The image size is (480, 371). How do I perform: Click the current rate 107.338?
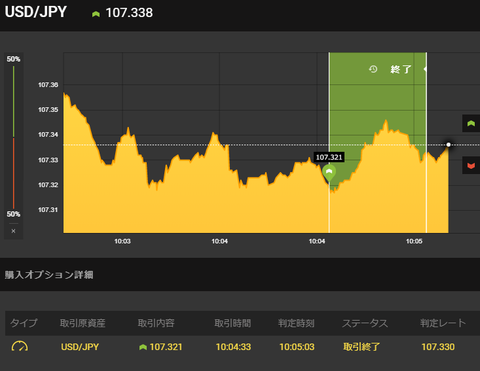tap(129, 13)
